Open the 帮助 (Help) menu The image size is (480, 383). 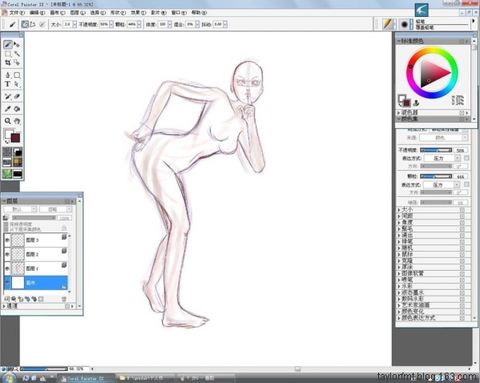(199, 13)
